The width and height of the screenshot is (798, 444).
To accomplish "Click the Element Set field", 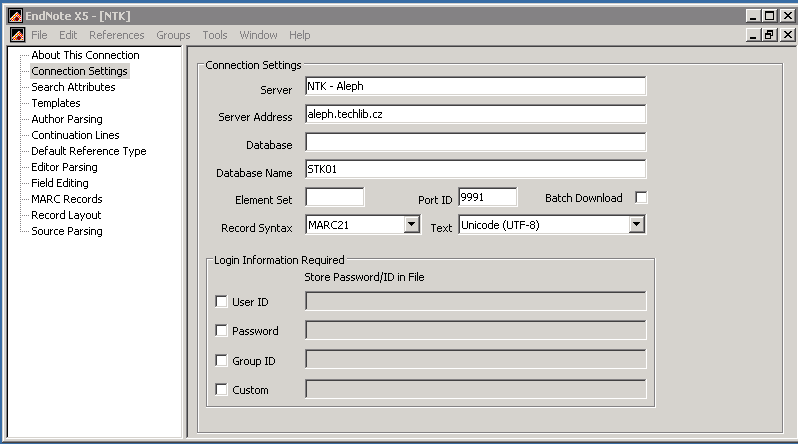I will [334, 197].
